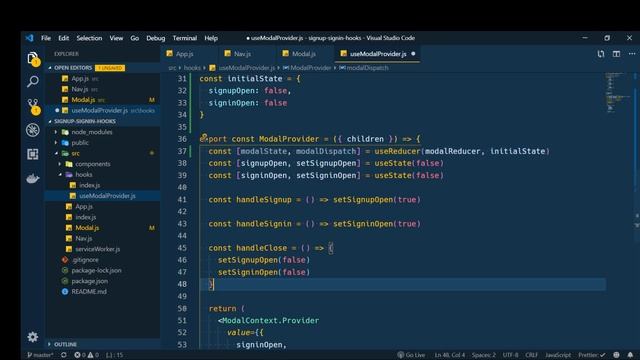This screenshot has height=360, width=640.
Task: Open the Debug menu
Action: point(156,38)
